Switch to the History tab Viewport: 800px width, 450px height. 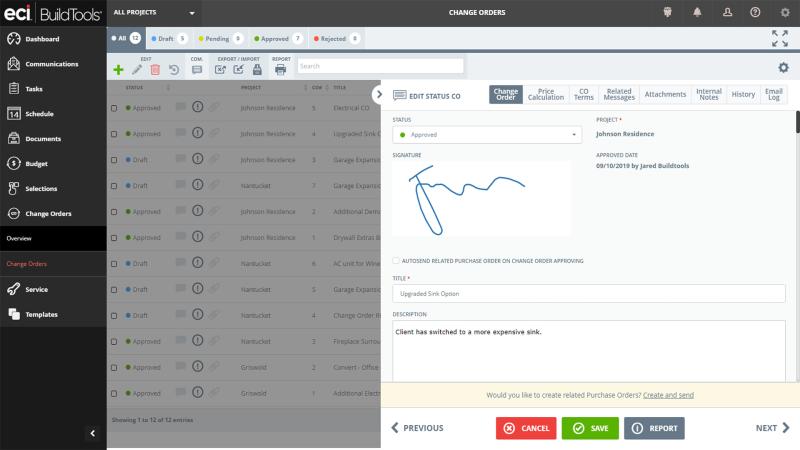click(x=743, y=94)
